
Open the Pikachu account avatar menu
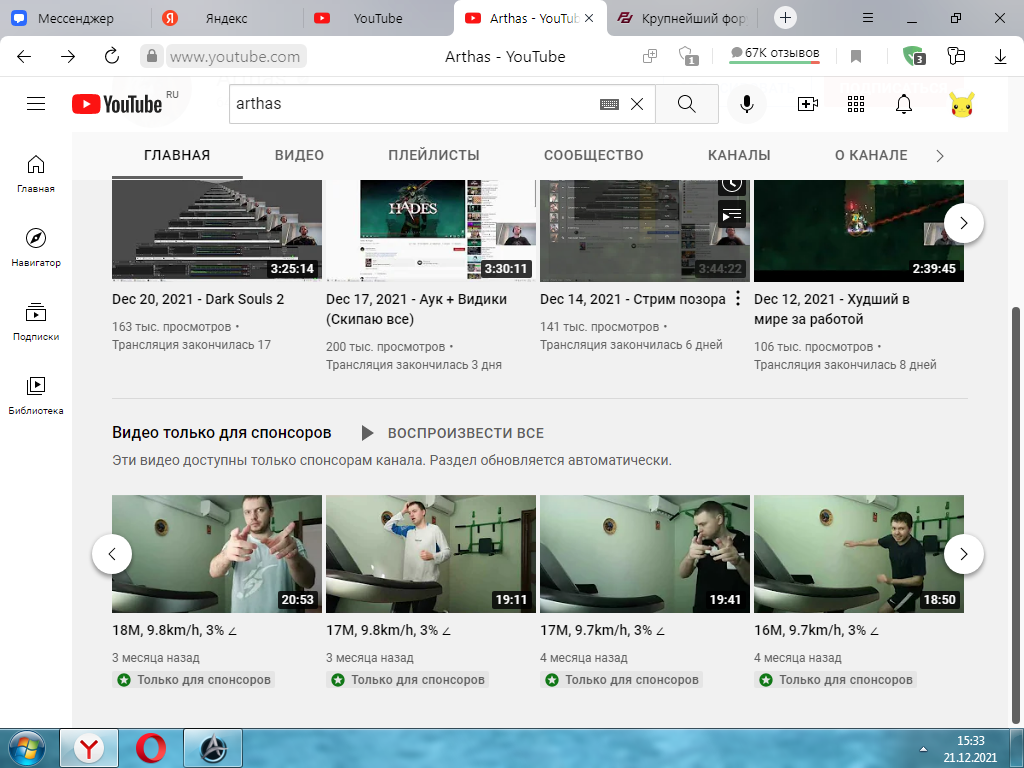click(x=962, y=104)
